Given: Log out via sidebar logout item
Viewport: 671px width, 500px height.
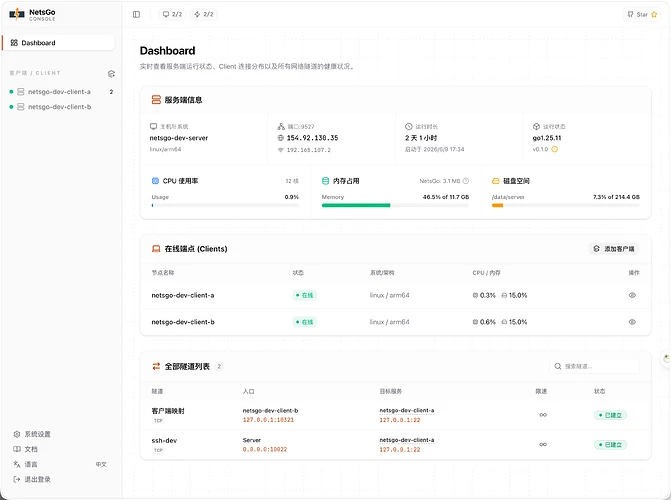Looking at the screenshot, I should (x=32, y=479).
